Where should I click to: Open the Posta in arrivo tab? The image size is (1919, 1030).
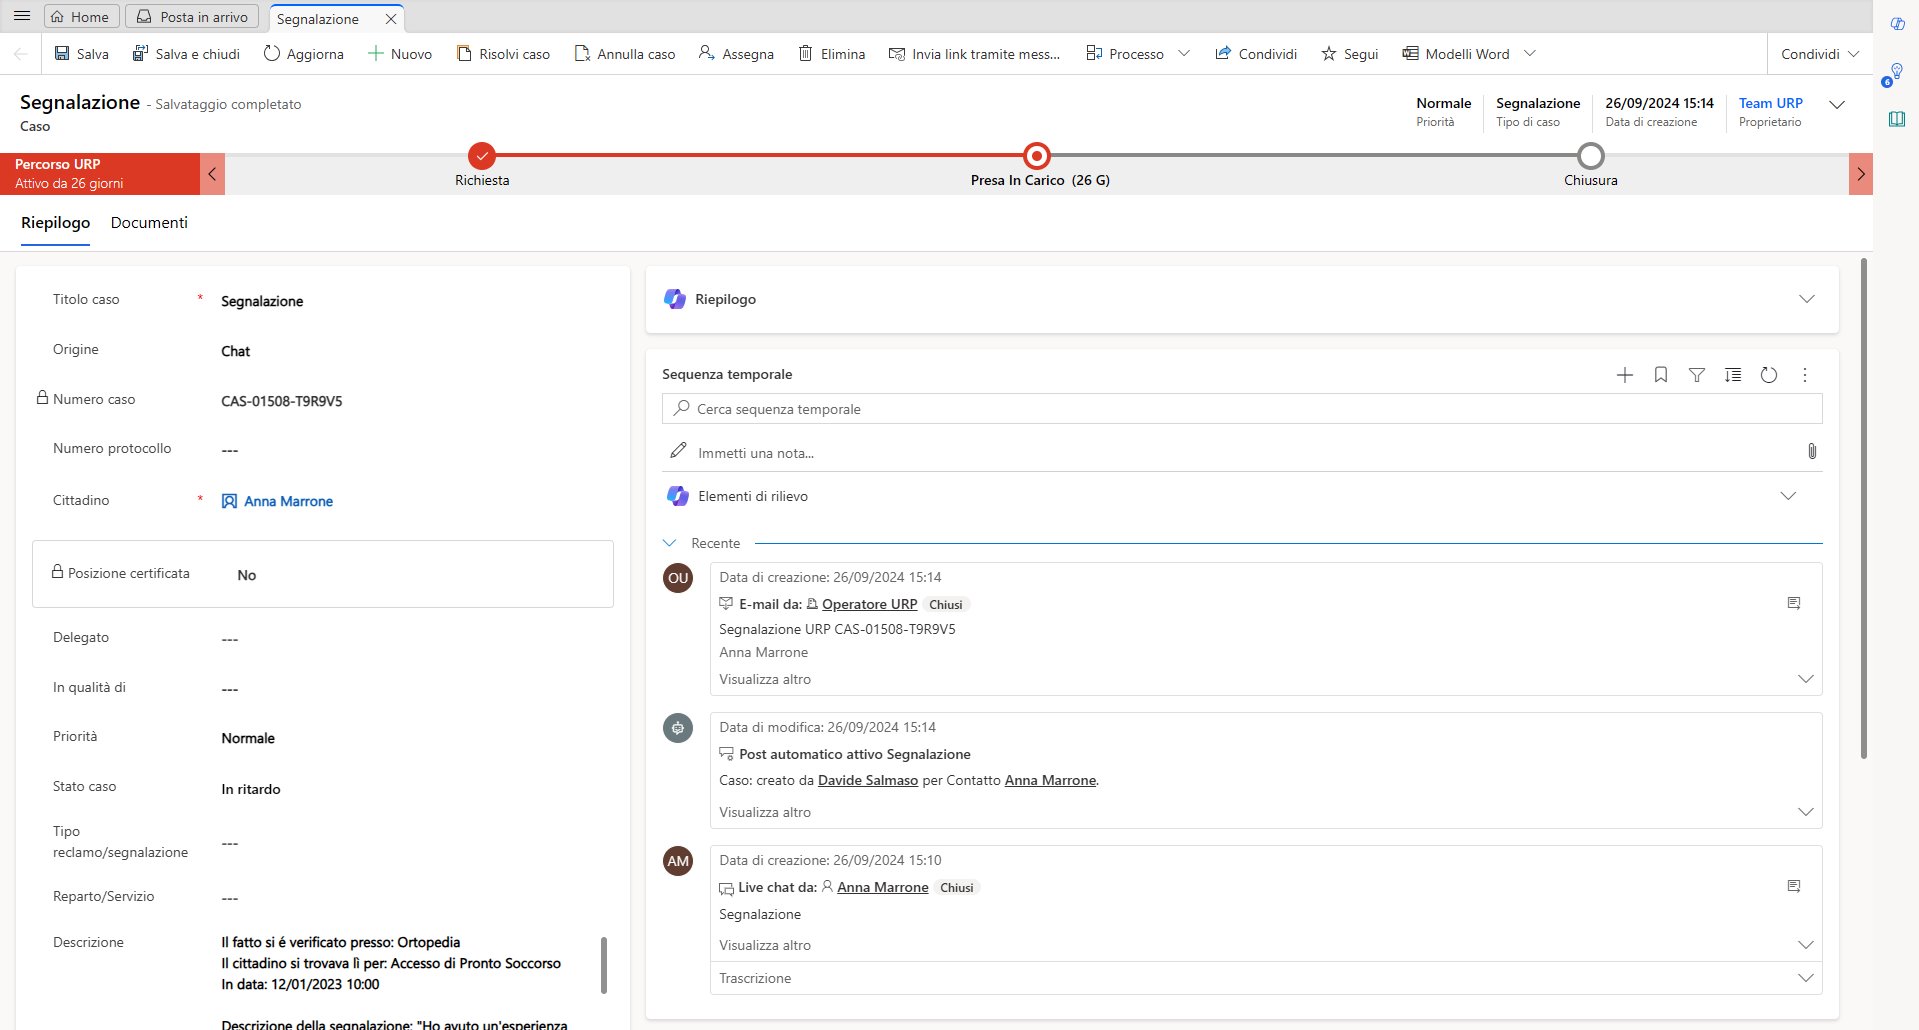[192, 17]
